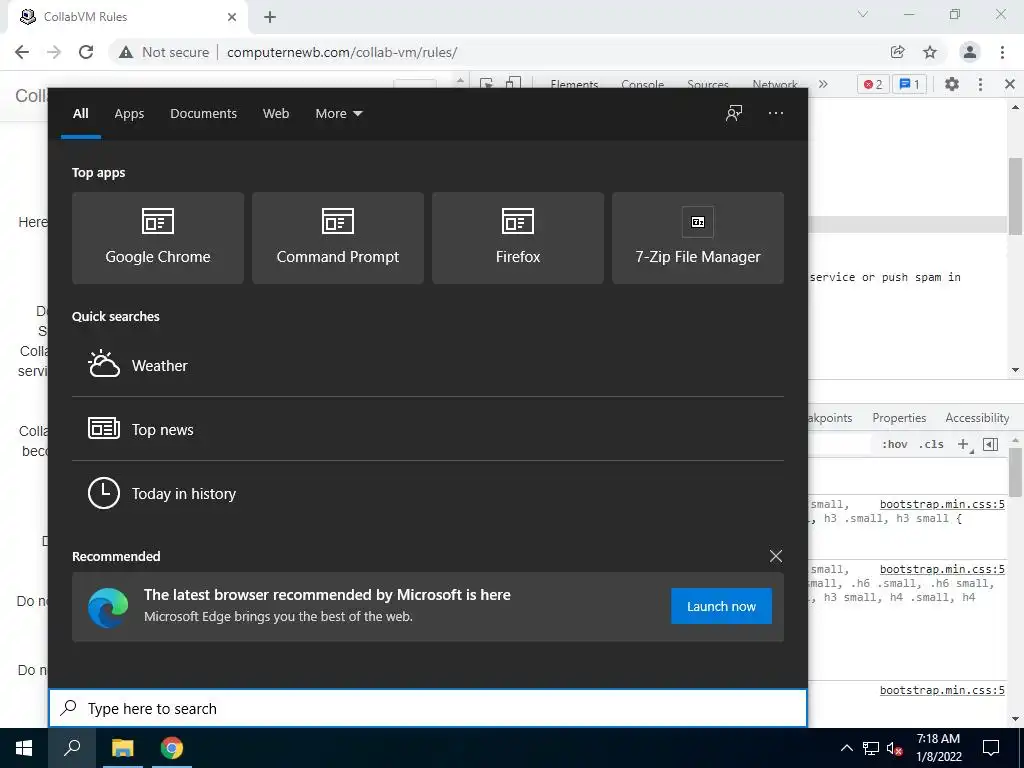The image size is (1024, 768).
Task: Switch to DevTools Console tab
Action: pos(643,84)
